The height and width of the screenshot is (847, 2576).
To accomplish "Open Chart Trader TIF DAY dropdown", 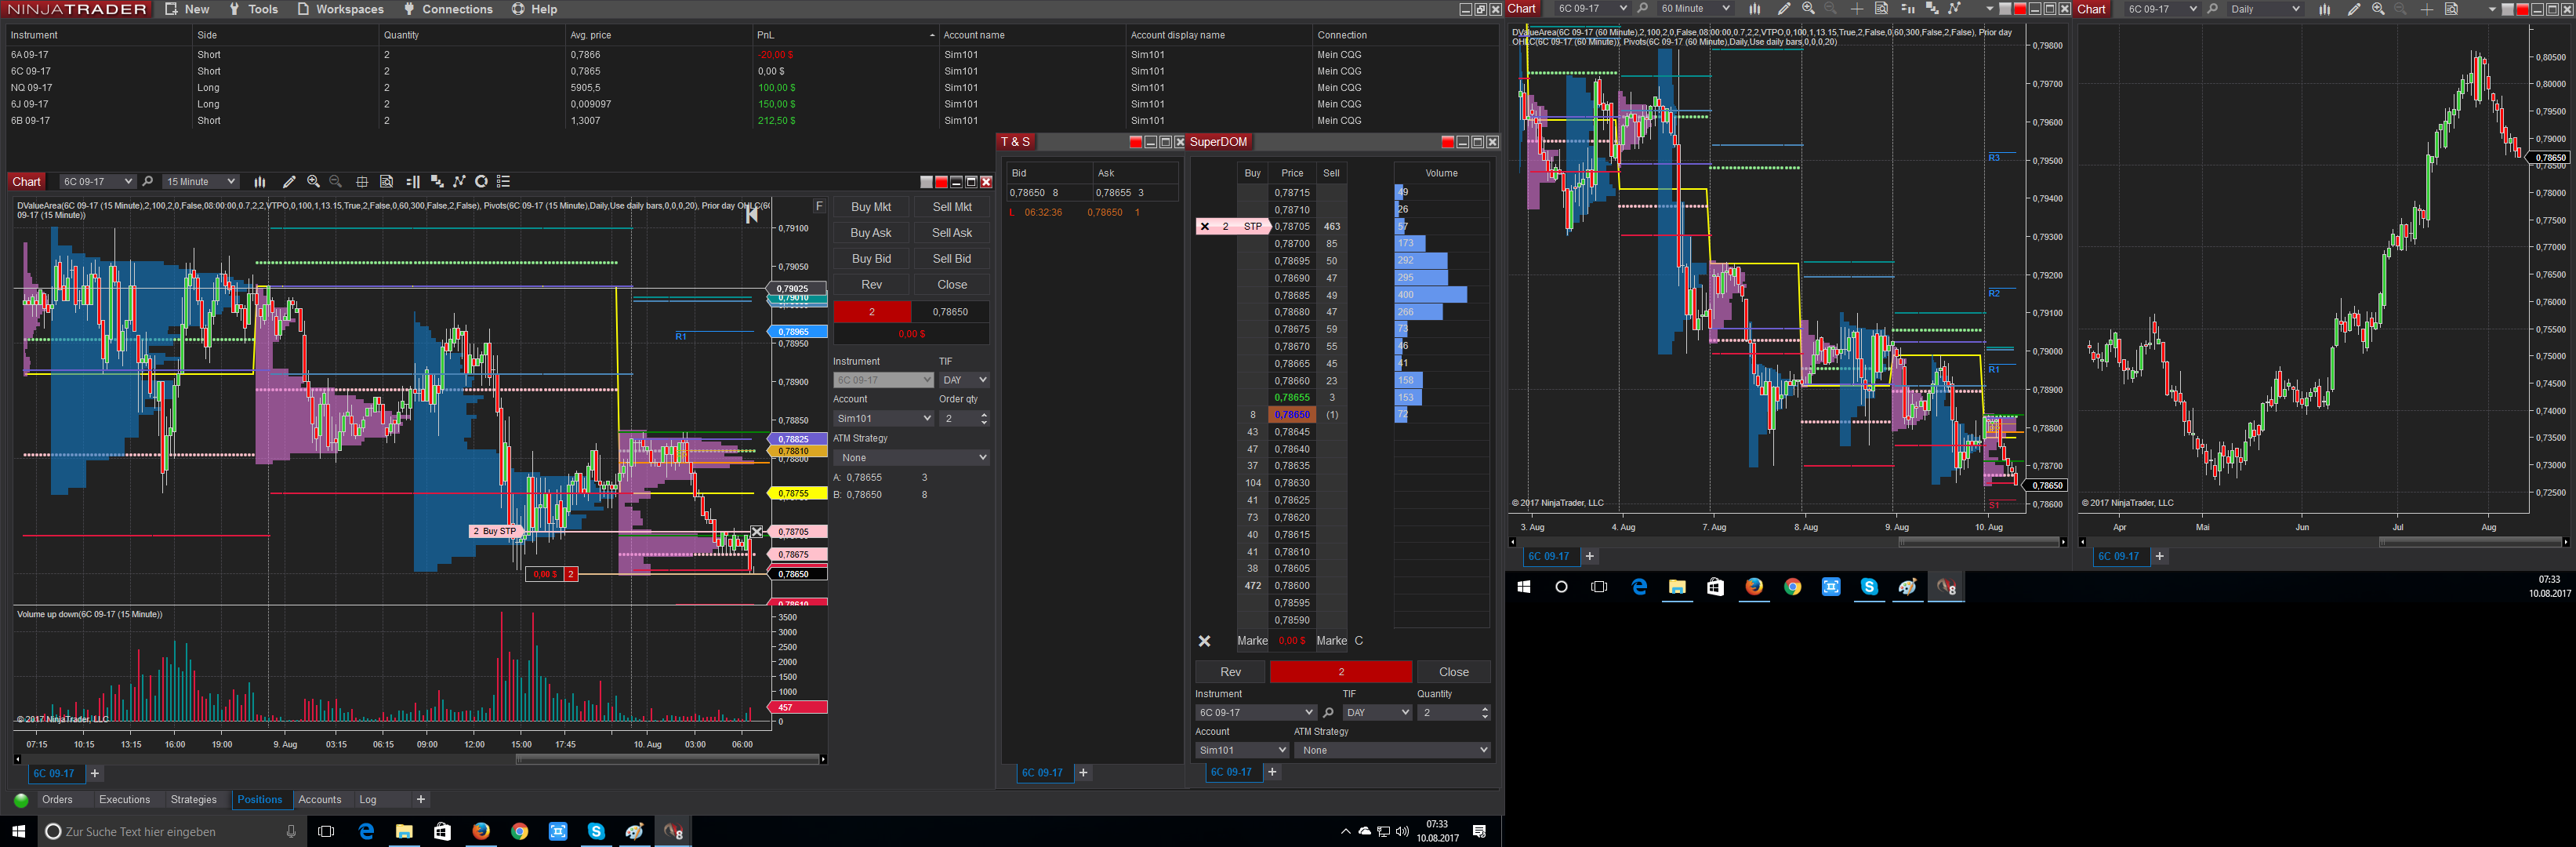I will point(964,380).
